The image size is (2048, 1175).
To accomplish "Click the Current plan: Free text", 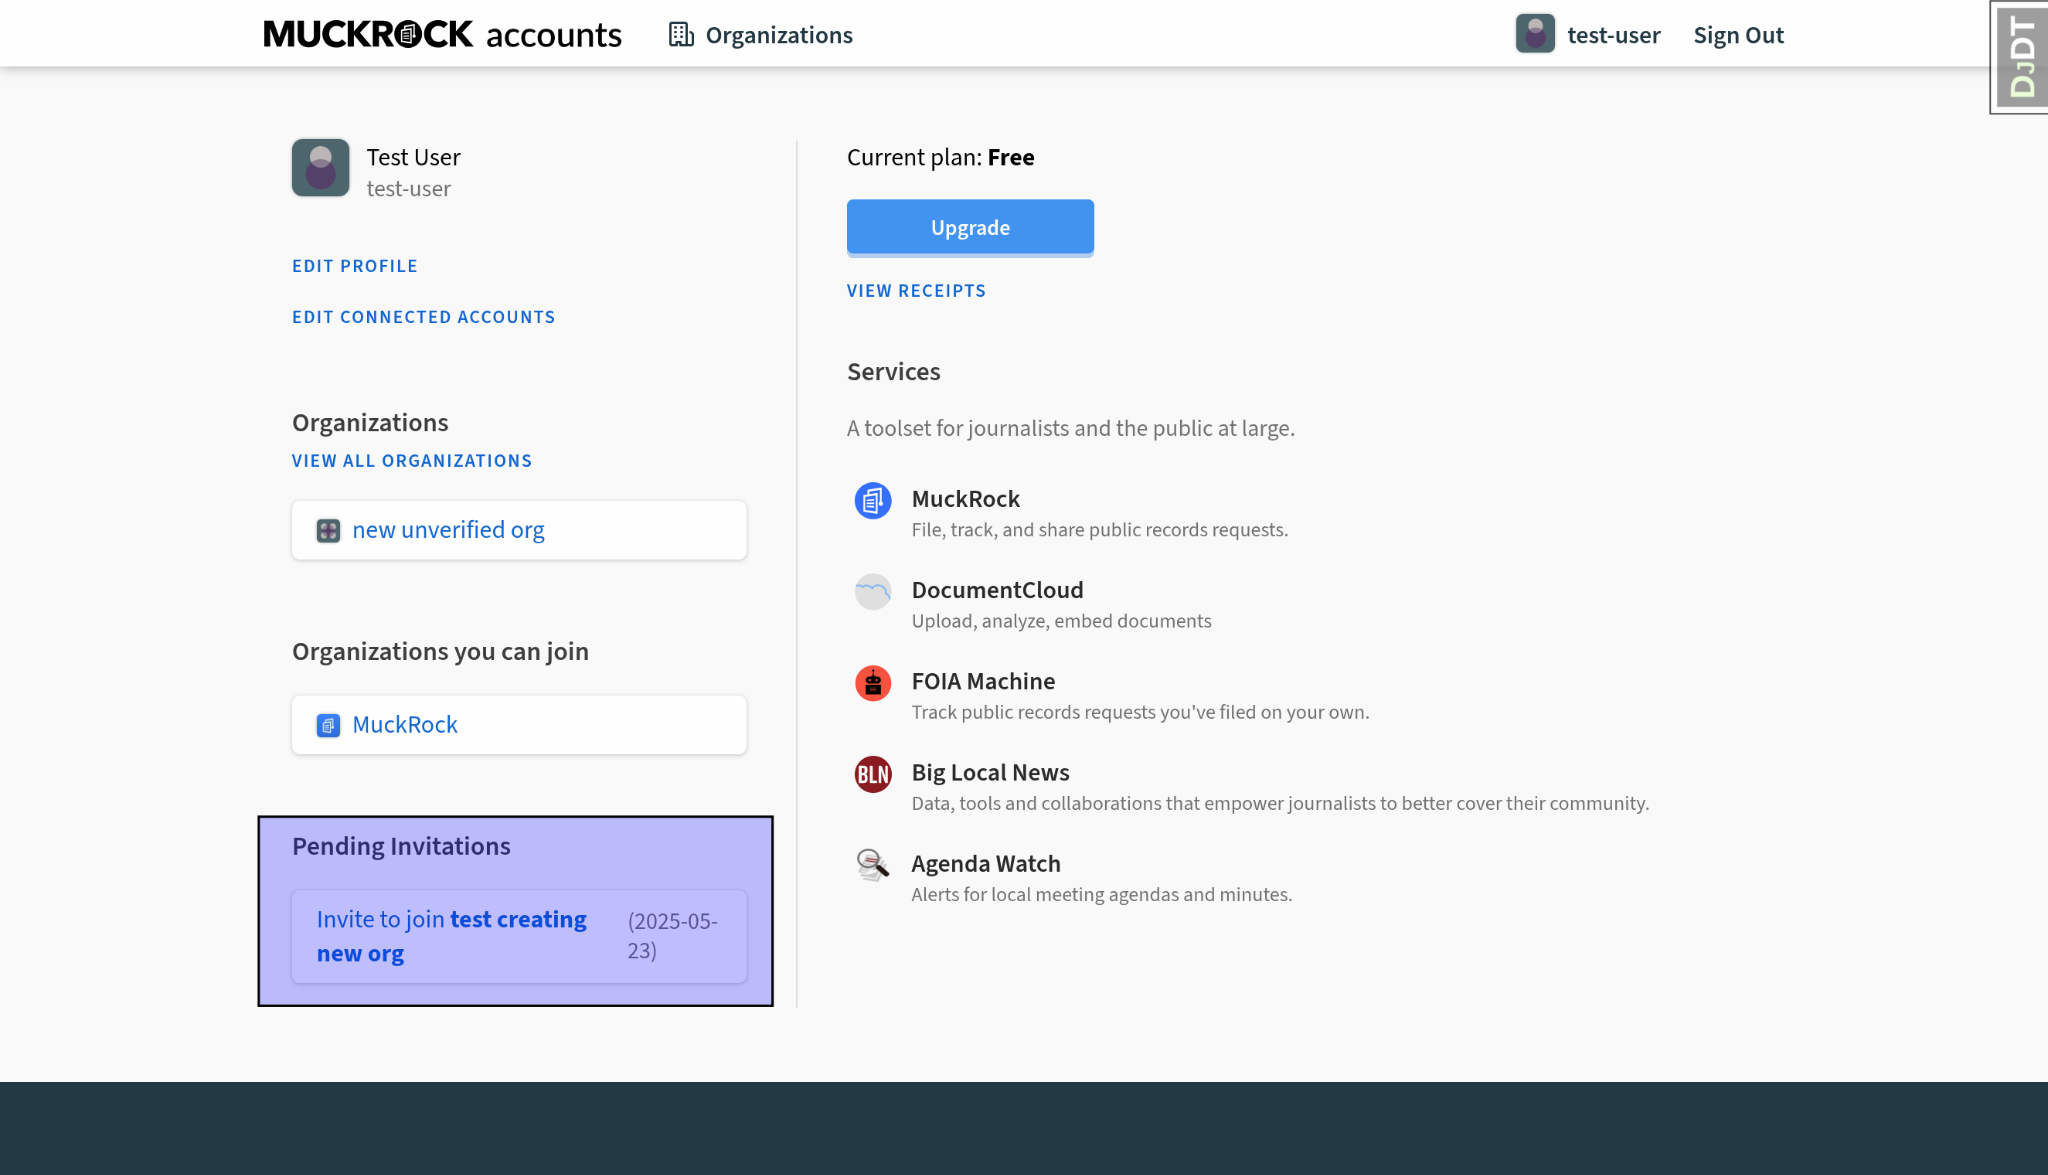I will click(940, 157).
